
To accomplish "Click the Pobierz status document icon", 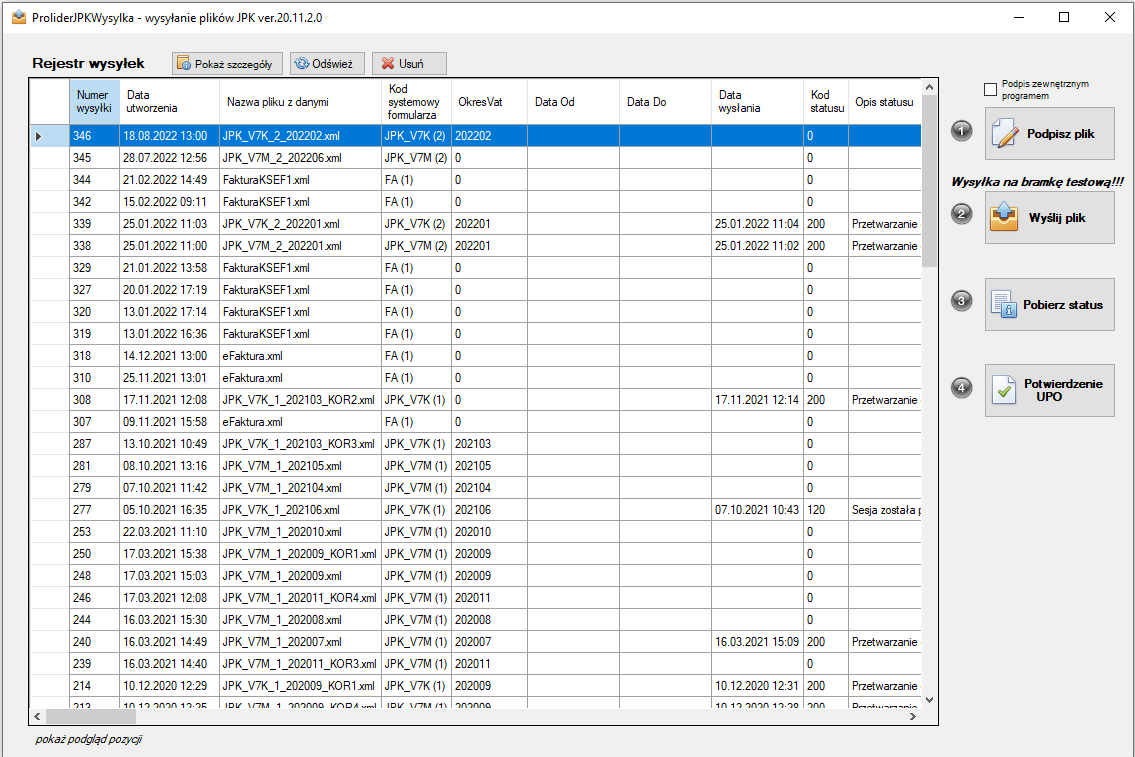I will (1004, 305).
